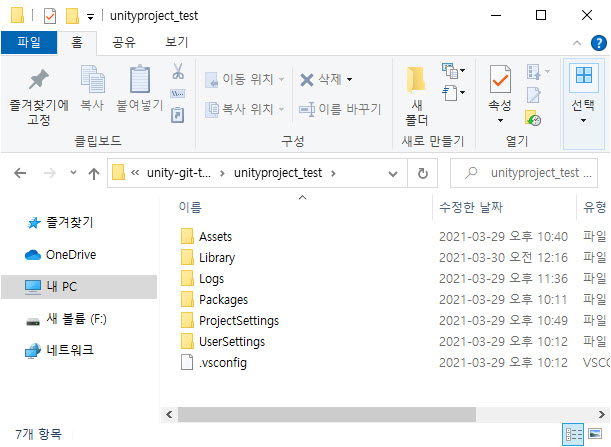Expand the 복사 위치 (Copy to) dropdown
The image size is (611, 447).
point(281,109)
